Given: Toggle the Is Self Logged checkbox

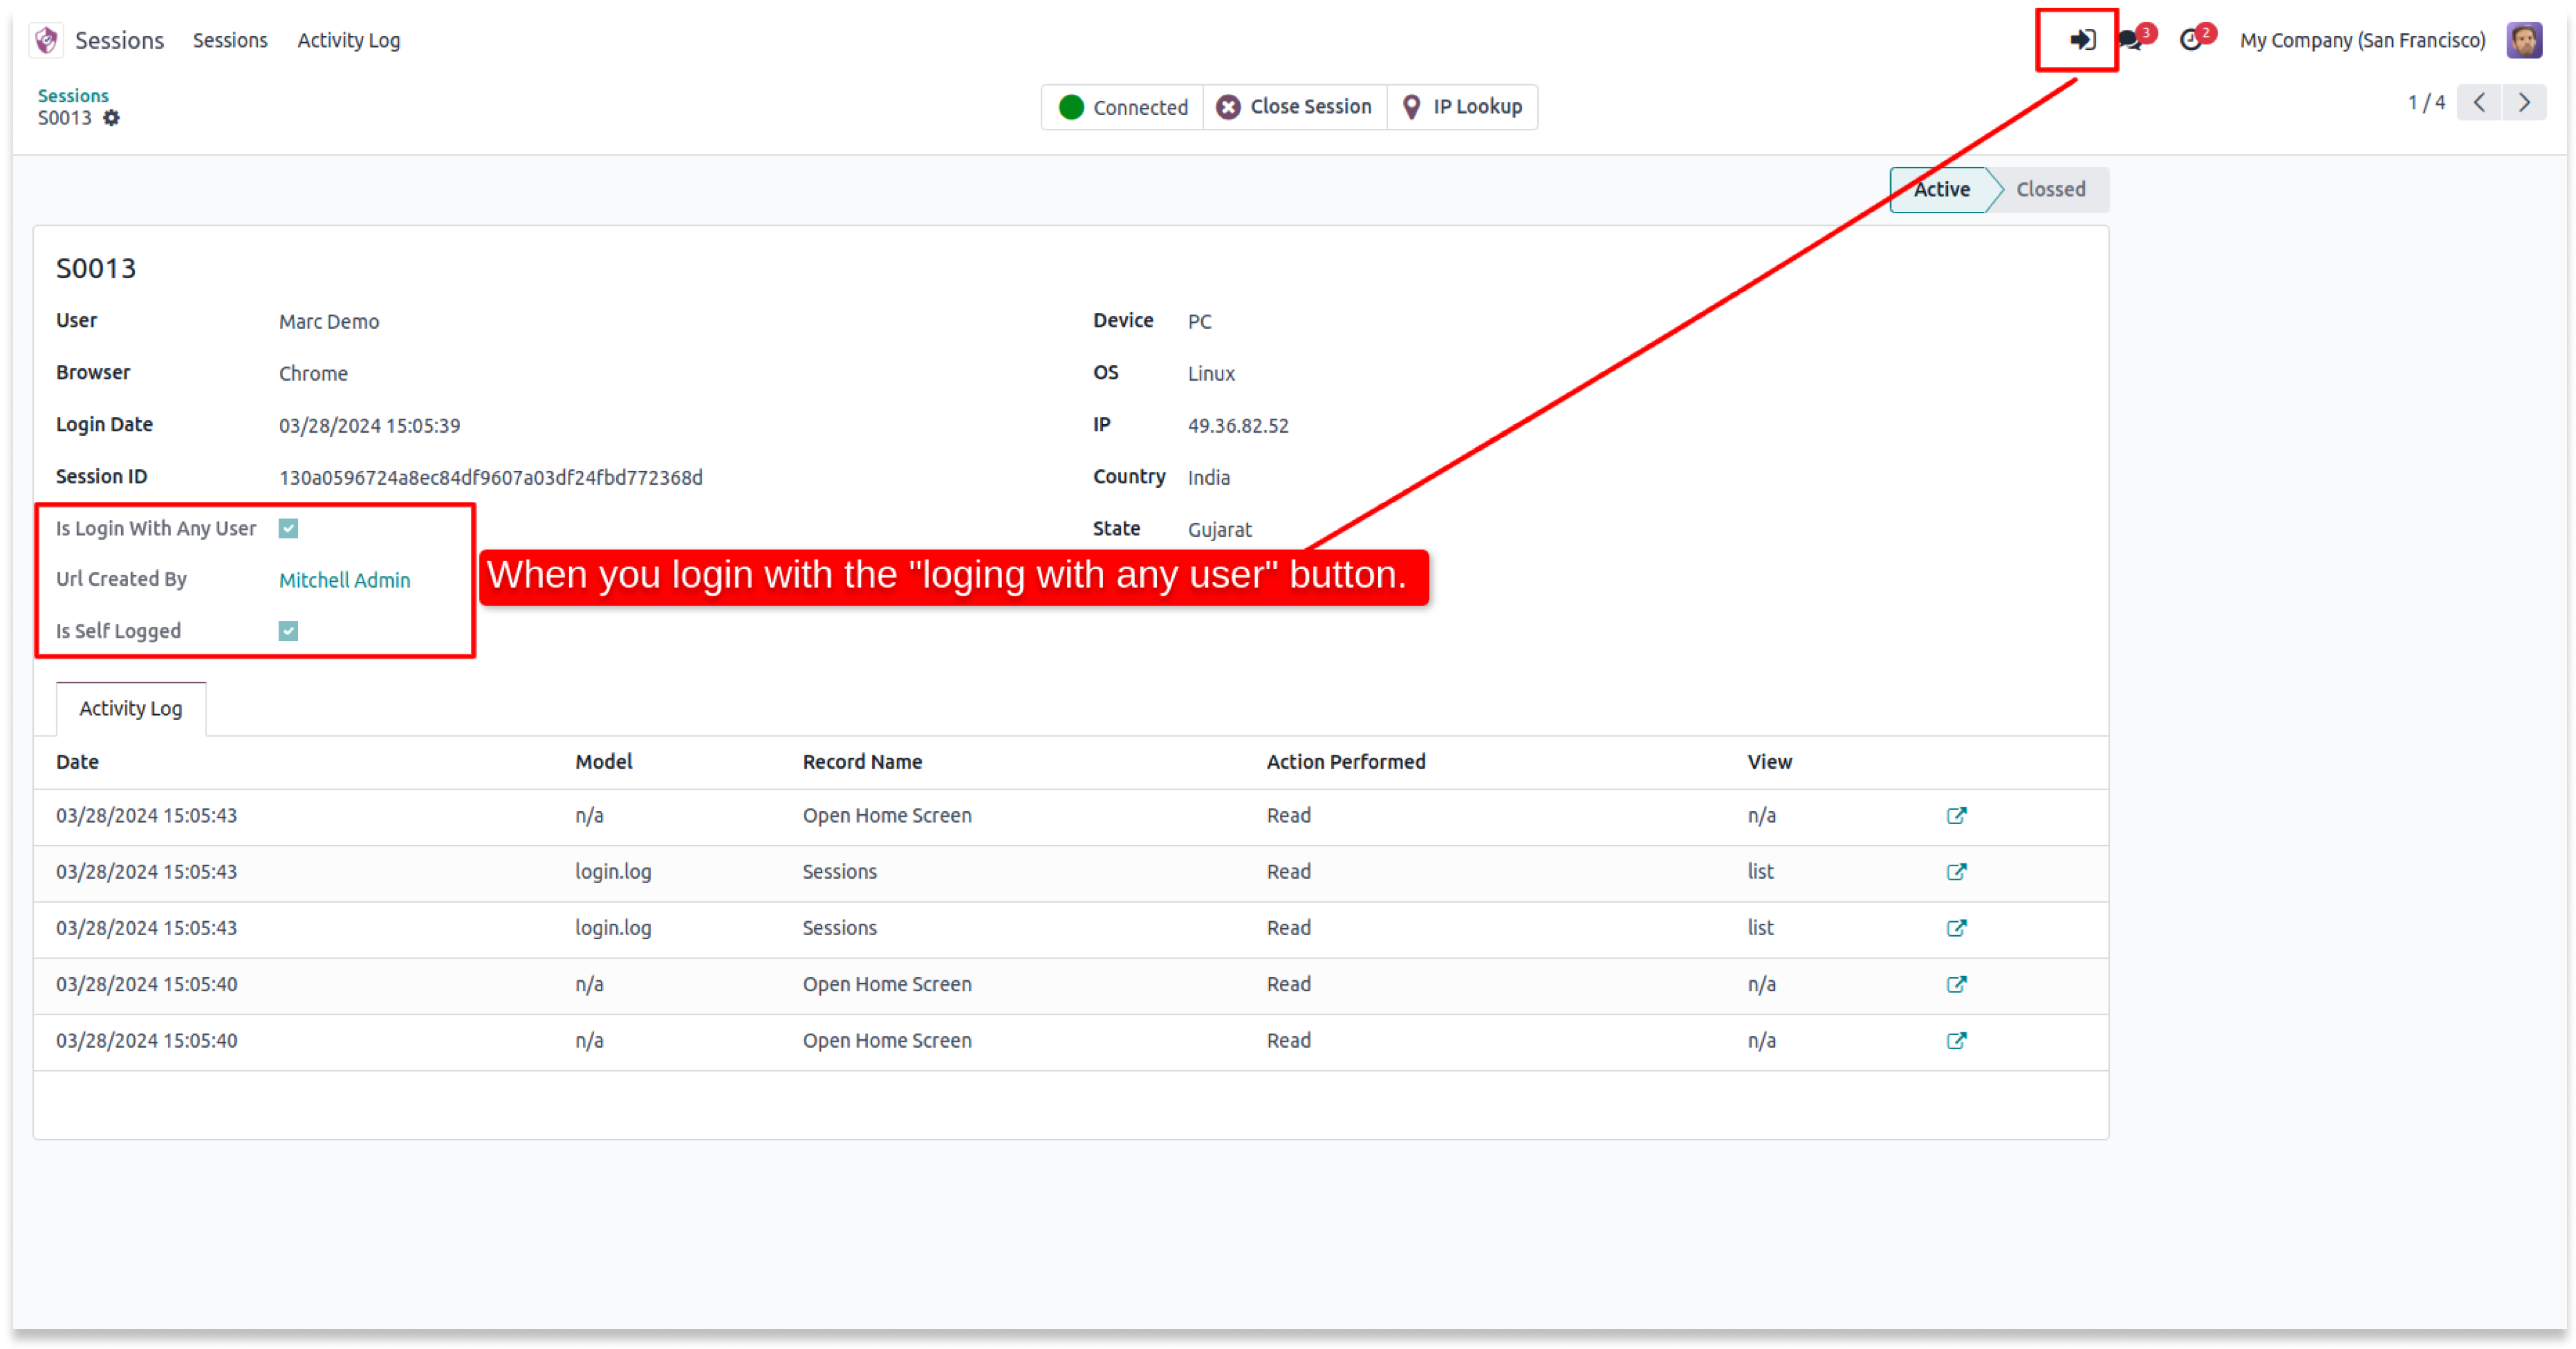Looking at the screenshot, I should coord(288,631).
